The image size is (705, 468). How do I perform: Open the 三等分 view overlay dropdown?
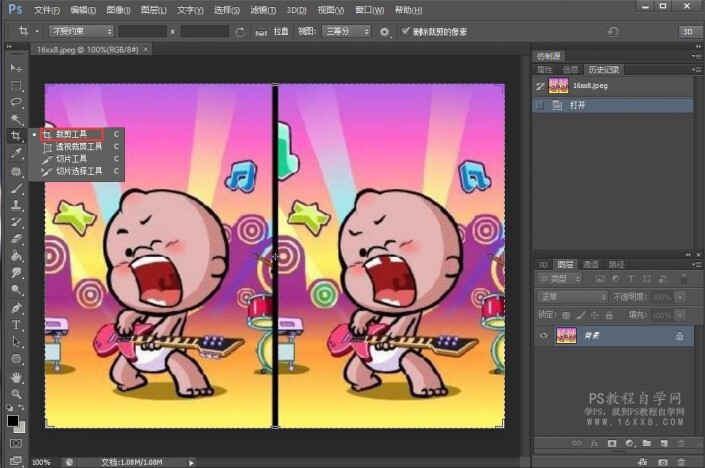pos(348,32)
